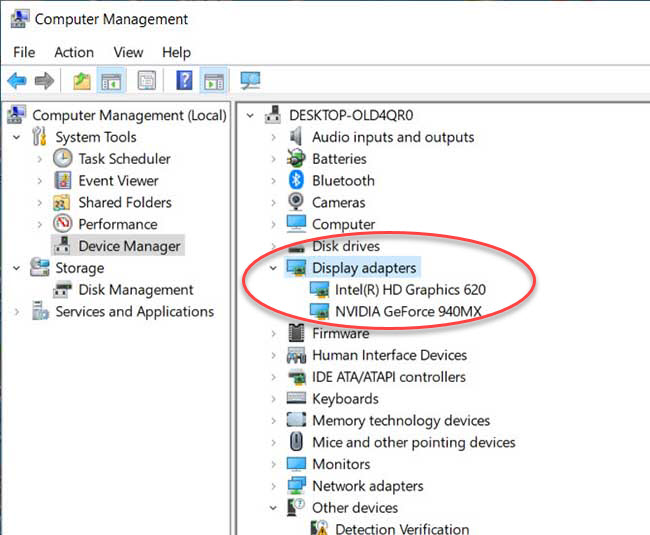The image size is (650, 535).
Task: Click the Batteries icon
Action: tap(296, 159)
